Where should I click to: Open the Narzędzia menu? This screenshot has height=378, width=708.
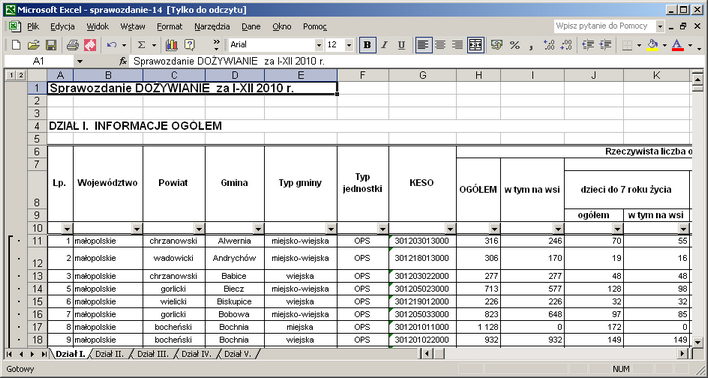coord(212,27)
